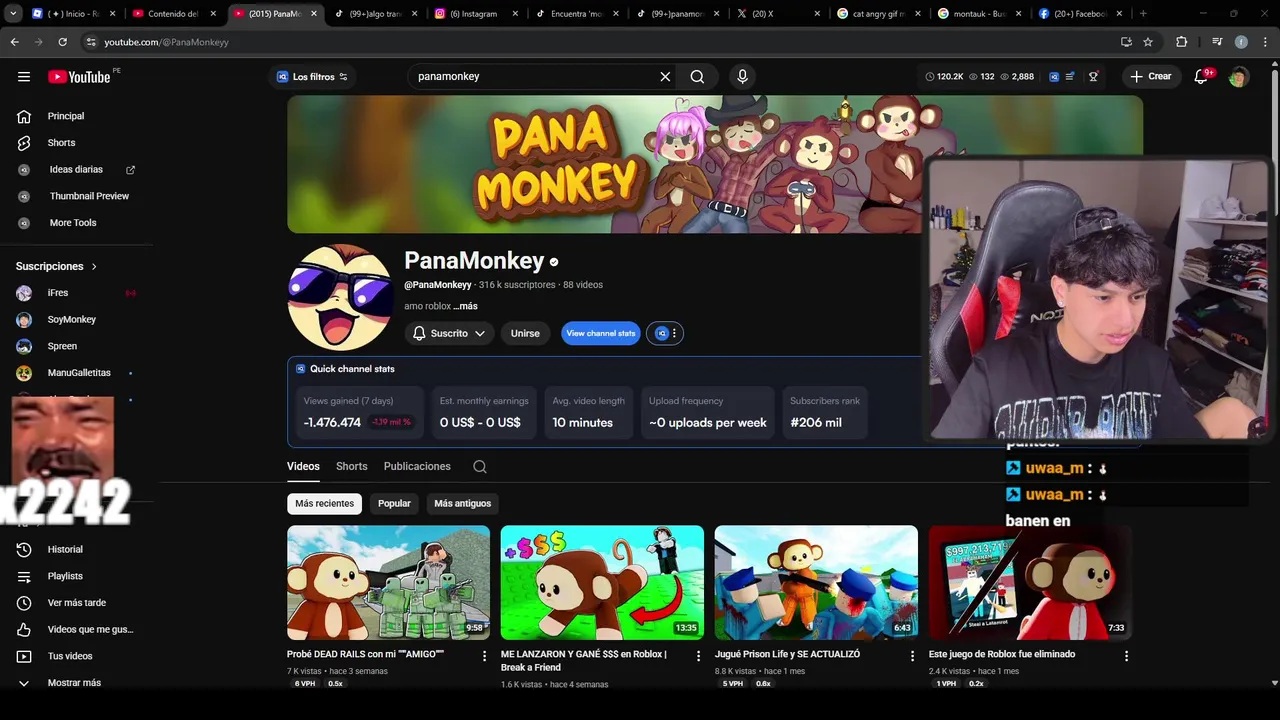
Task: Open options for the Probé DEAD RAILS video
Action: (x=485, y=656)
